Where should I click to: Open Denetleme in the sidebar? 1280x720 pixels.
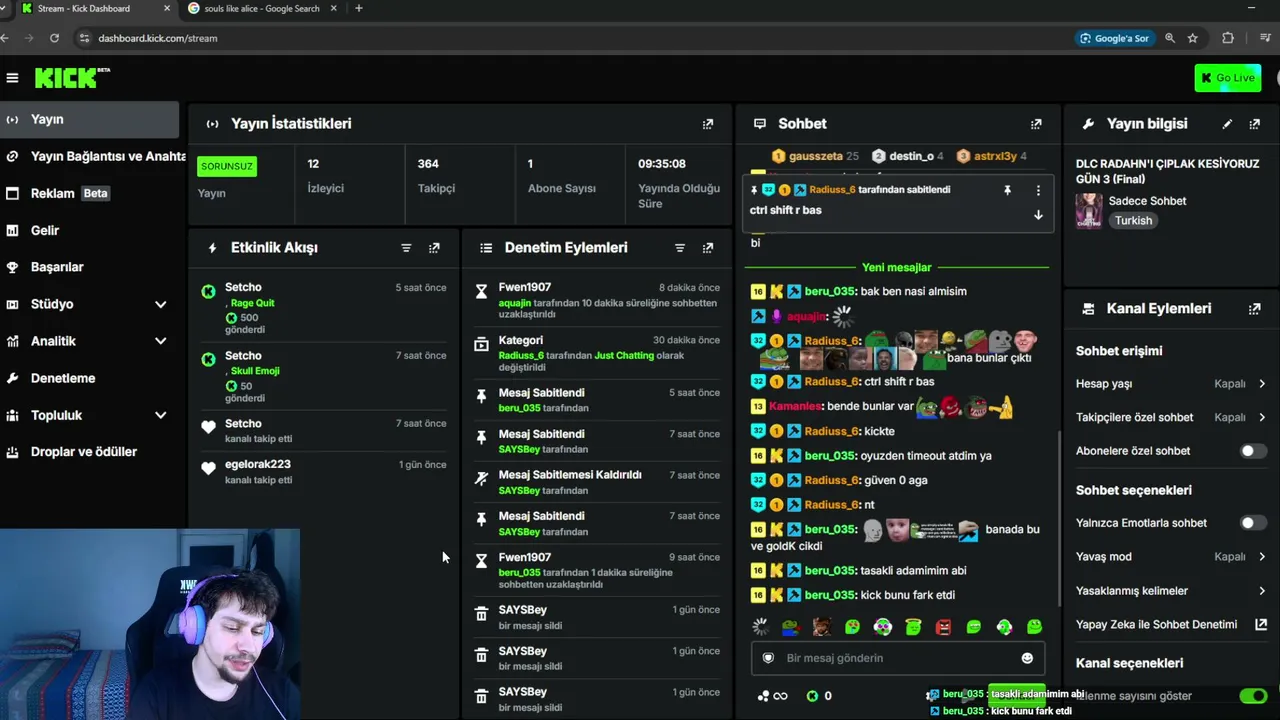[89, 378]
